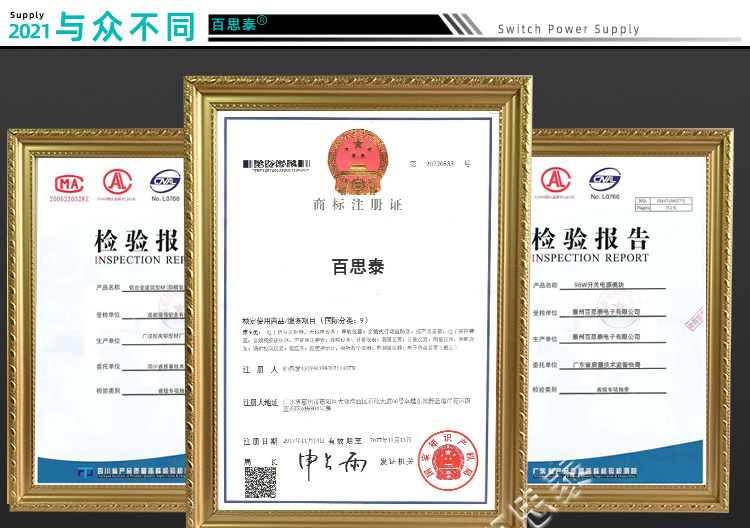The image size is (750, 528).
Task: Click the '发证机关' label
Action: (x=396, y=462)
